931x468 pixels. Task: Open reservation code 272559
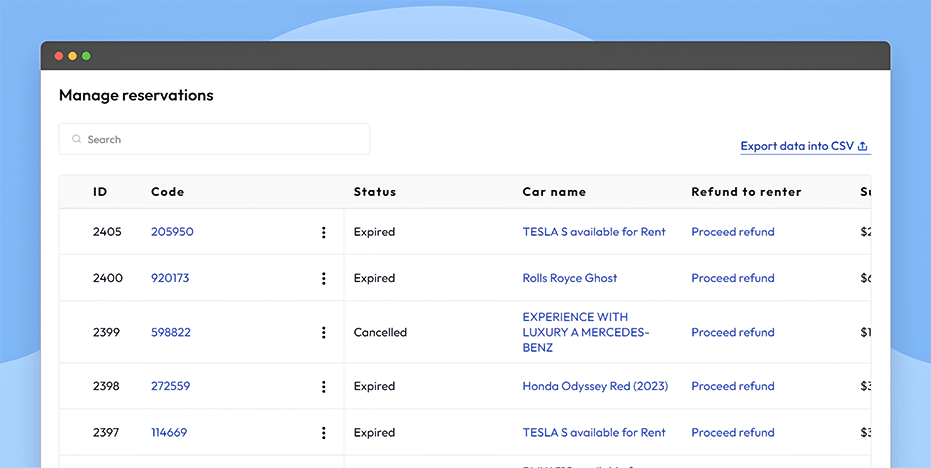point(170,386)
